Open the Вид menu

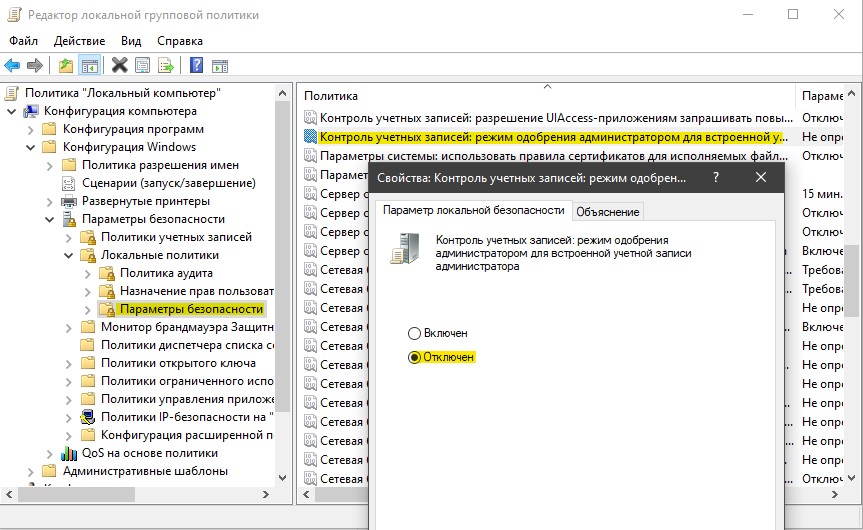pyautogui.click(x=131, y=41)
